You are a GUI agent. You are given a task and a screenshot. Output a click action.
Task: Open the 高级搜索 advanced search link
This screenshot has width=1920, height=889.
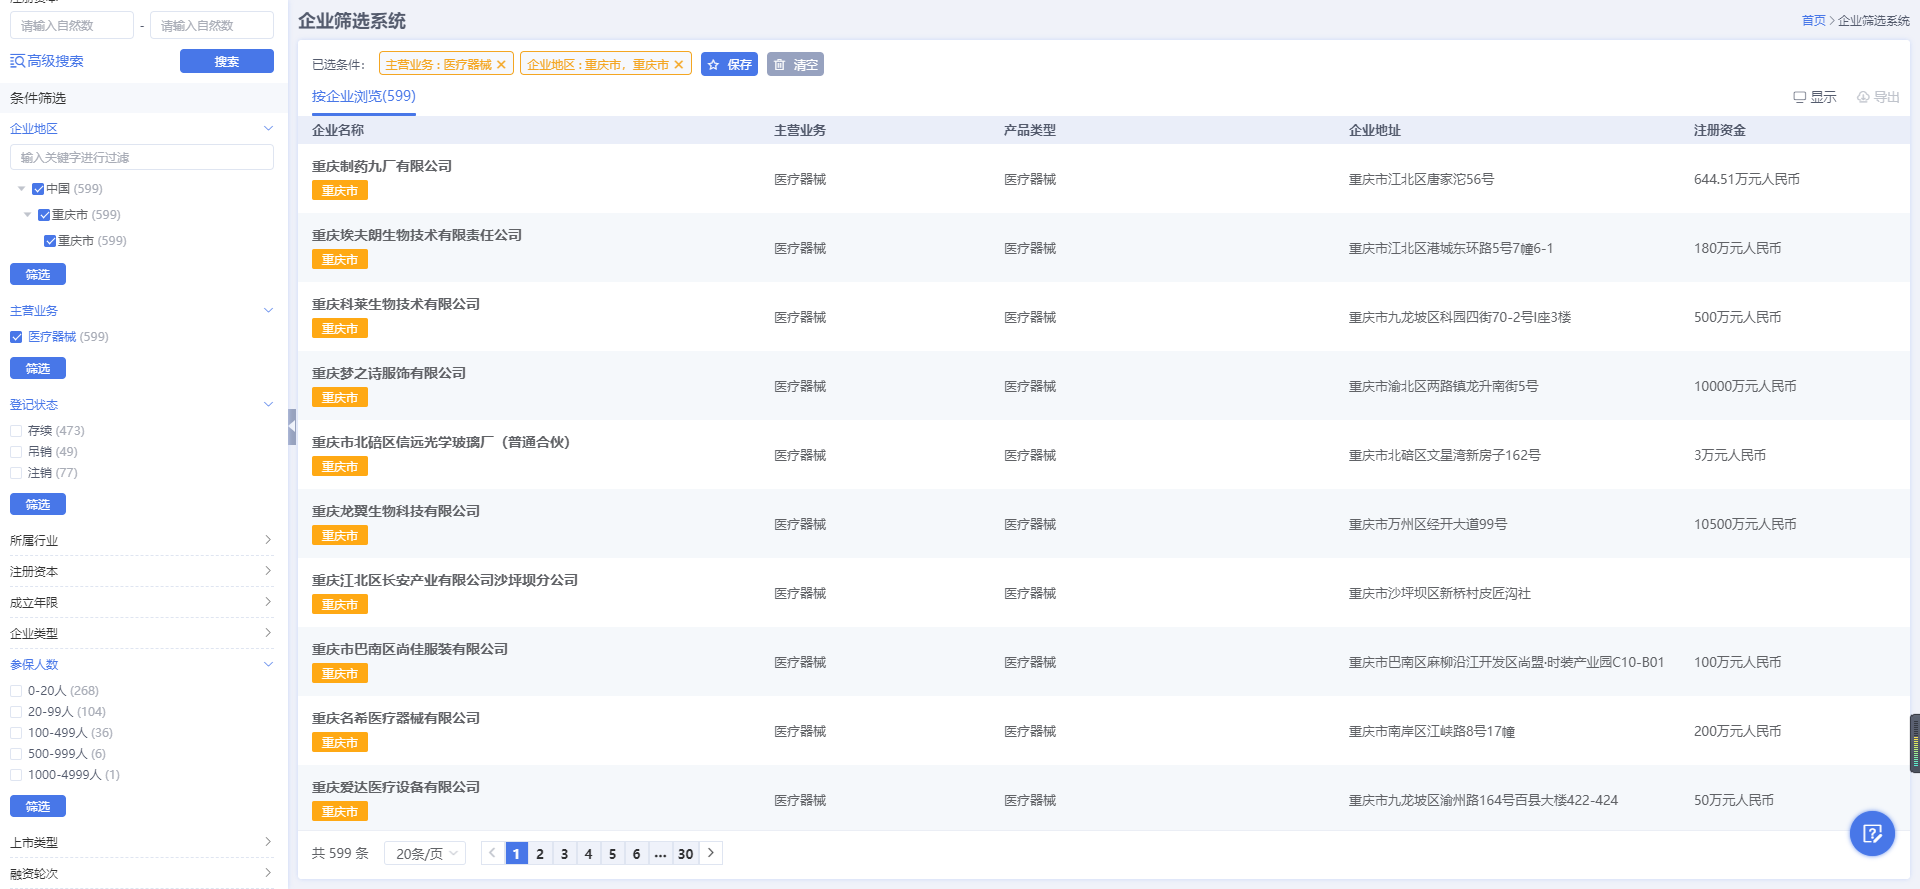pyautogui.click(x=47, y=61)
